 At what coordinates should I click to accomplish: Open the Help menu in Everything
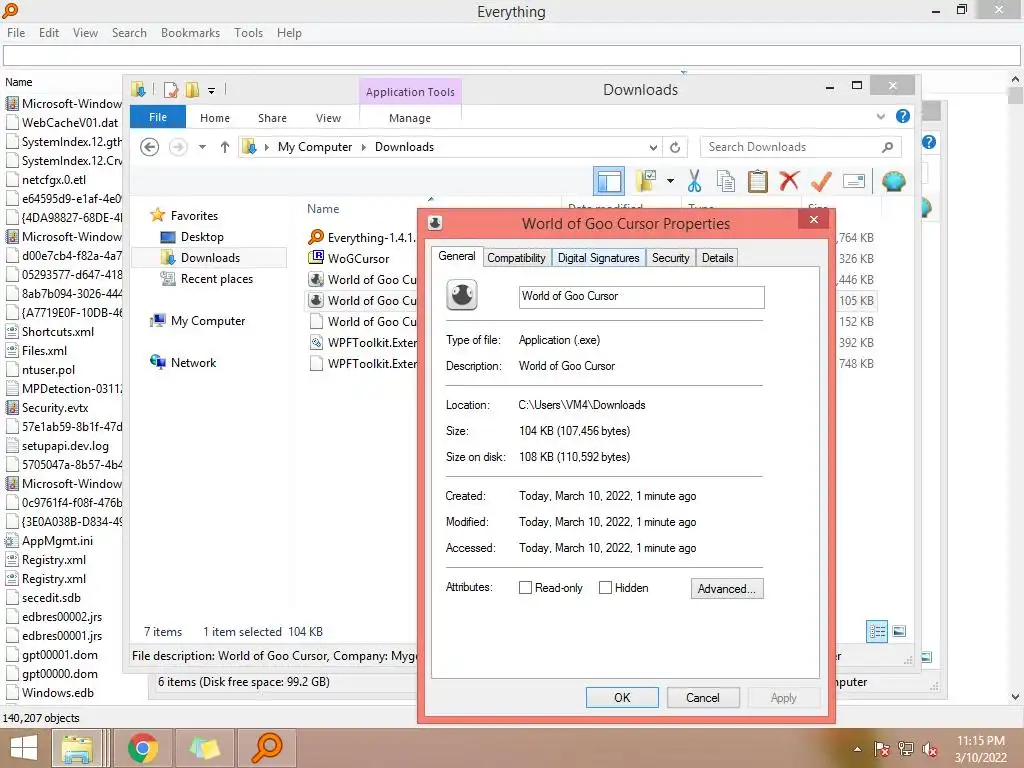289,33
